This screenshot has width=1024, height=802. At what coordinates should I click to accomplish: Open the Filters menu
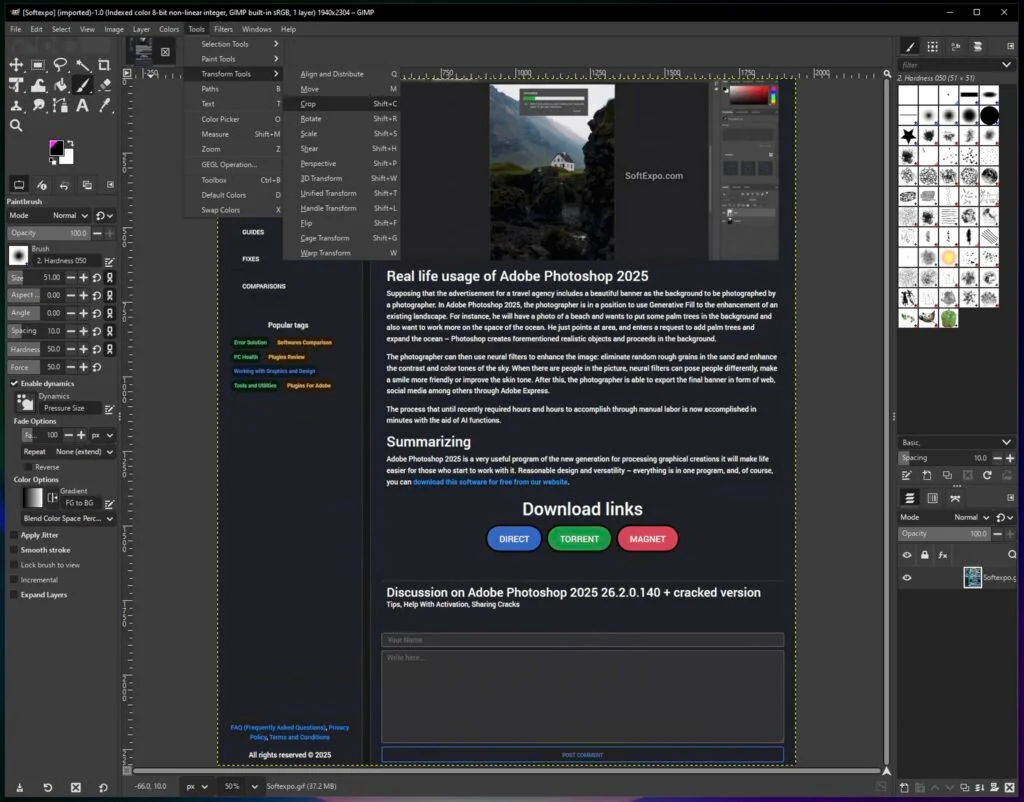tap(222, 29)
